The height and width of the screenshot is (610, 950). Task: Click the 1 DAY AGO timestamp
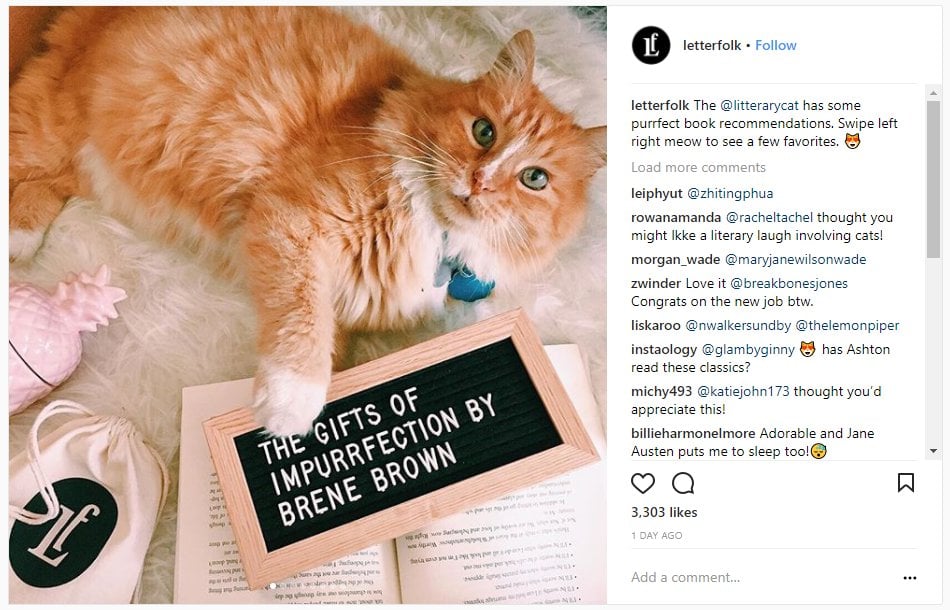coord(657,535)
